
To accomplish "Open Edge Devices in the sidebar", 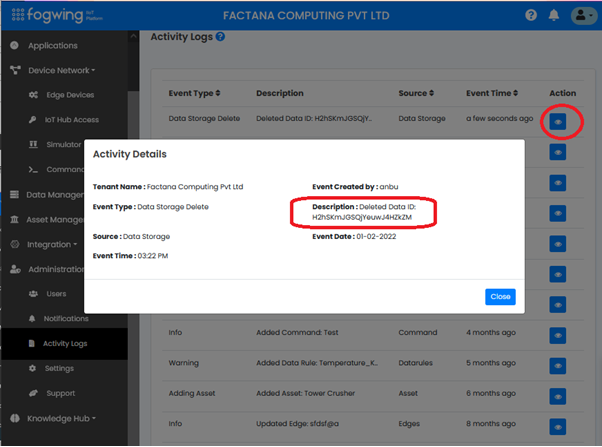I will [x=70, y=95].
